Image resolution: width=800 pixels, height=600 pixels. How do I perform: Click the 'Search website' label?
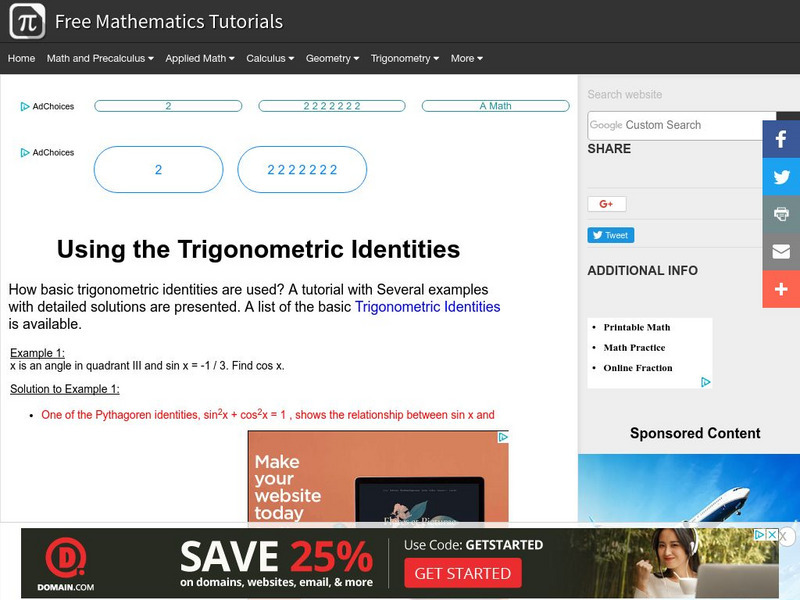pyautogui.click(x=625, y=94)
